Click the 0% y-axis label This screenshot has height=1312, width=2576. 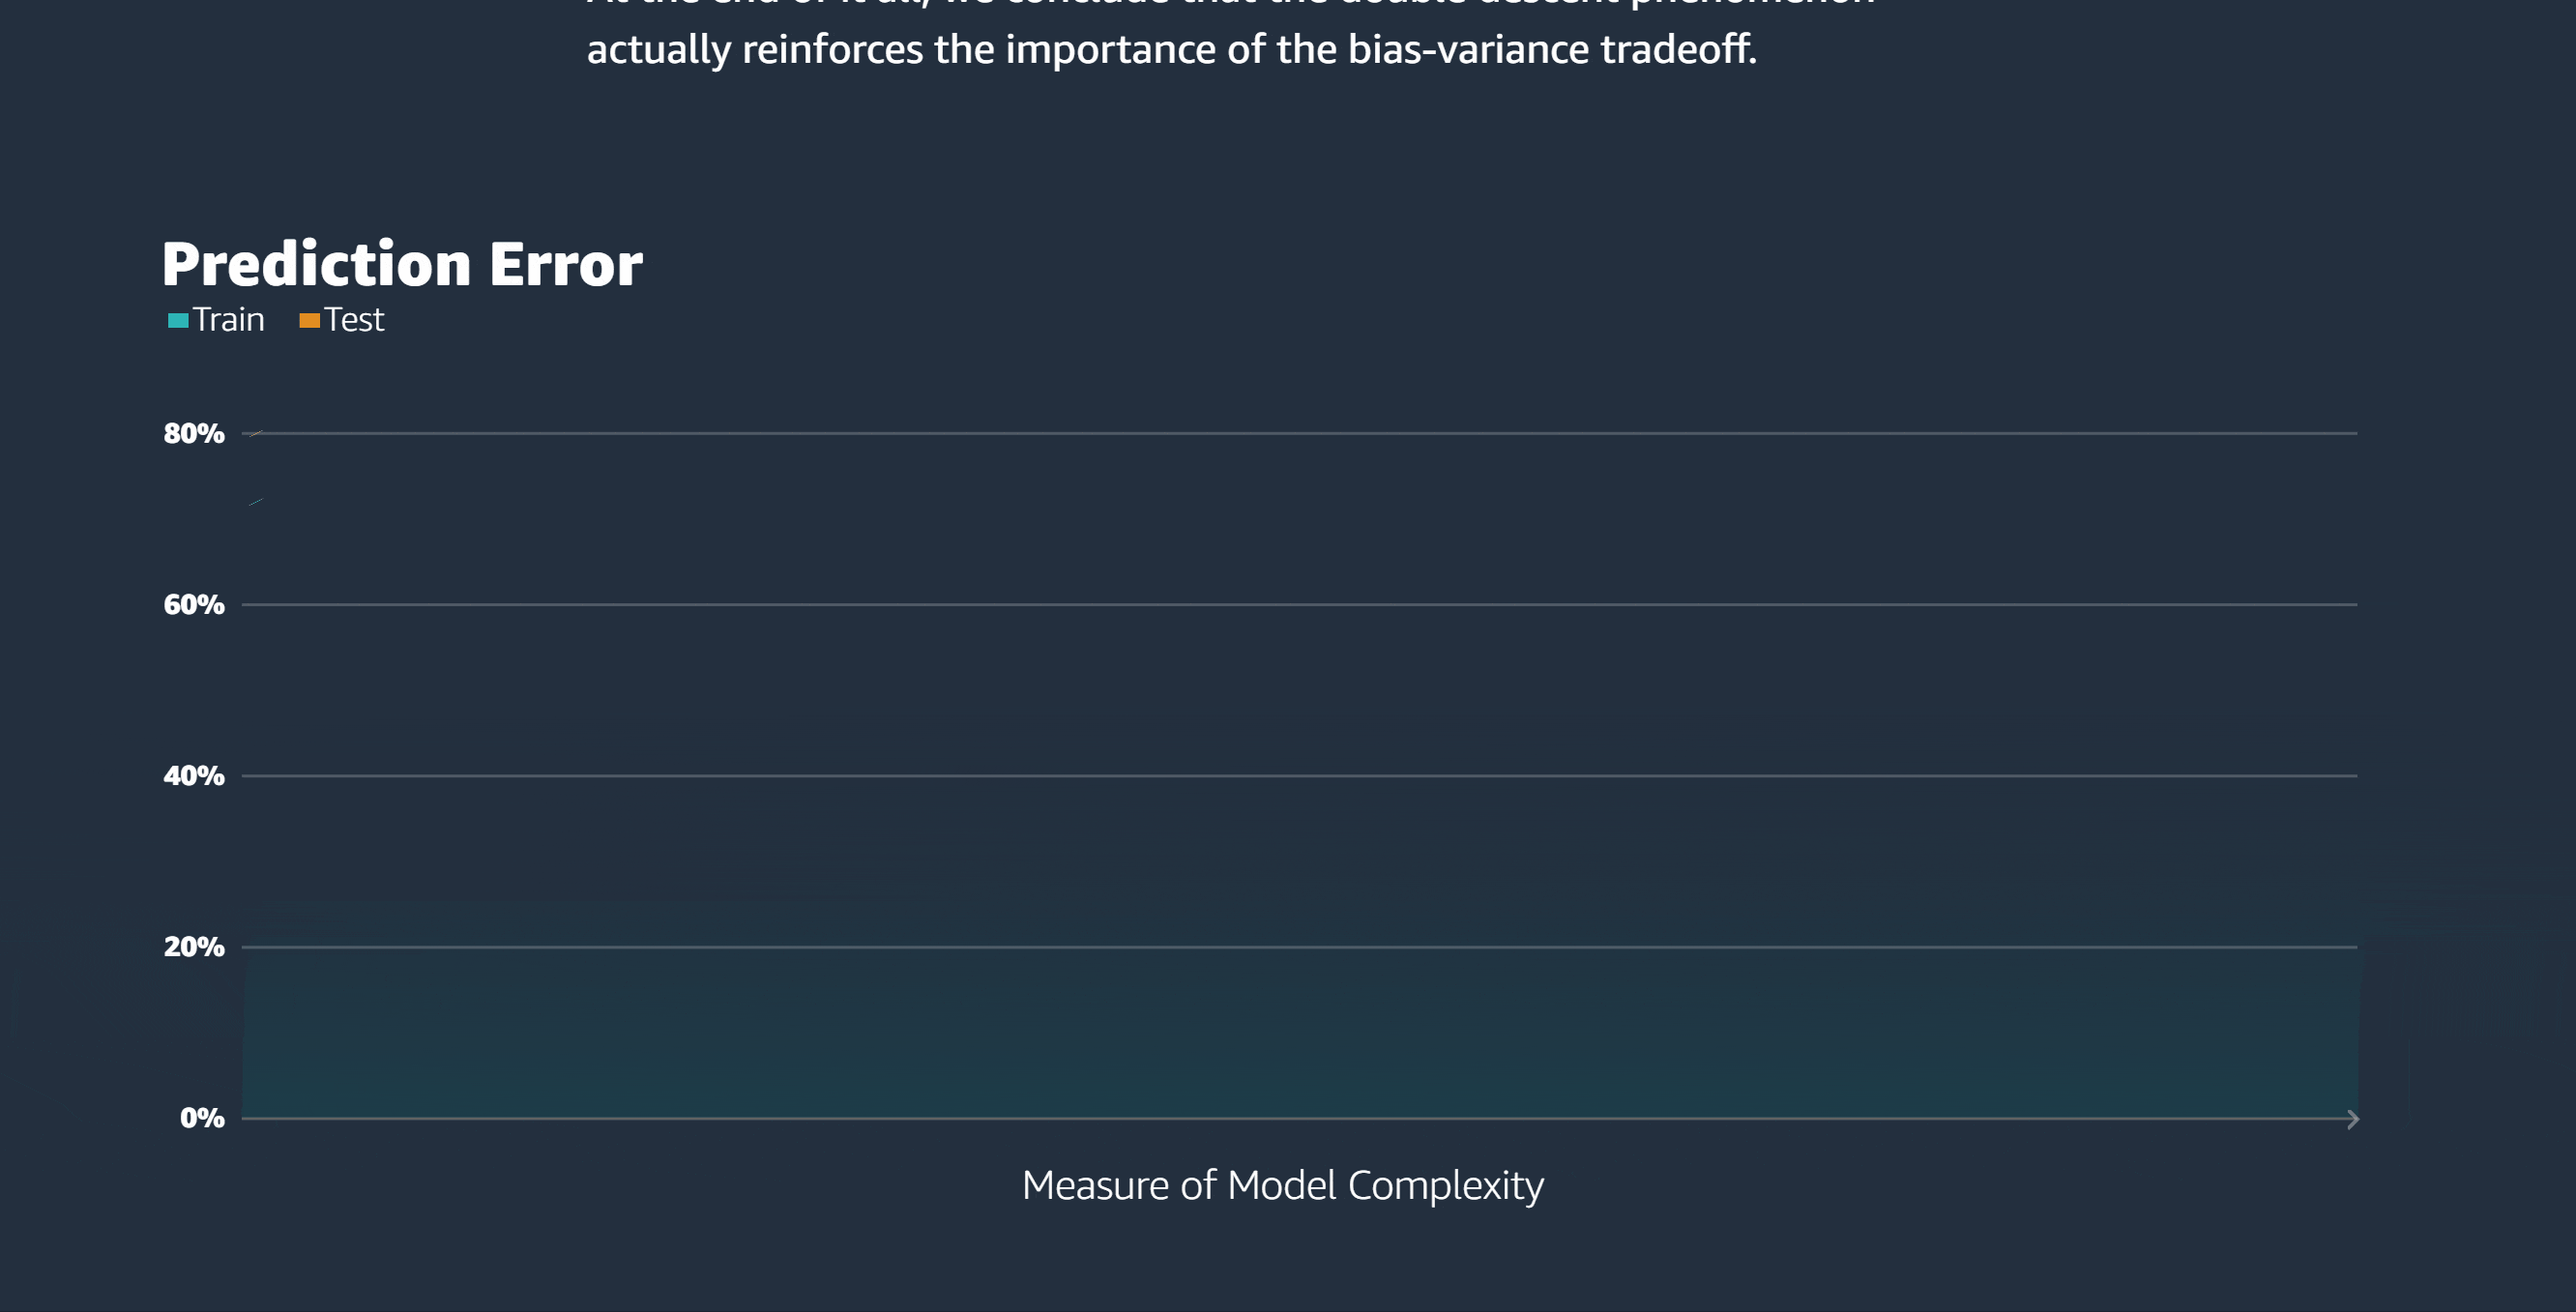click(202, 1117)
